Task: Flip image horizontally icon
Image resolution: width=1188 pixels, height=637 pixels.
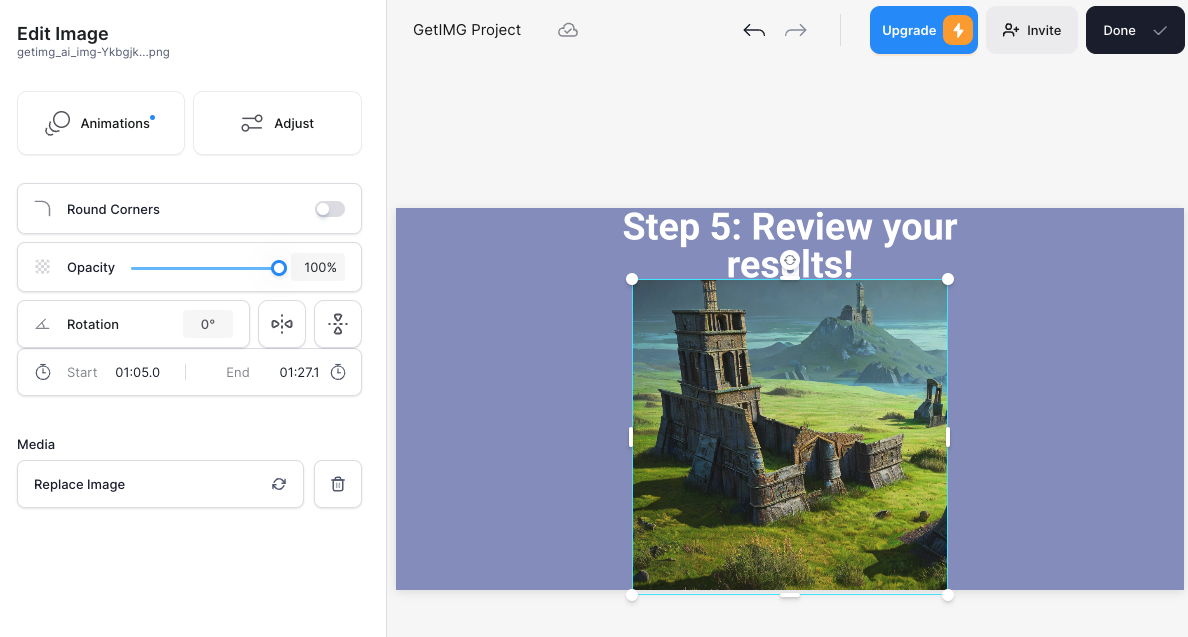Action: pyautogui.click(x=282, y=324)
